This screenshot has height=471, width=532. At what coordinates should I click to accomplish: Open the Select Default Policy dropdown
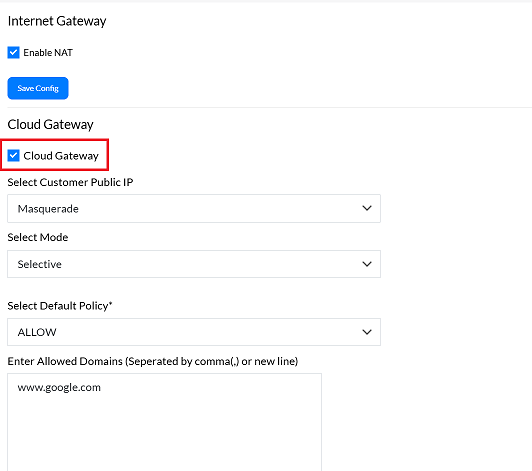pyautogui.click(x=194, y=332)
